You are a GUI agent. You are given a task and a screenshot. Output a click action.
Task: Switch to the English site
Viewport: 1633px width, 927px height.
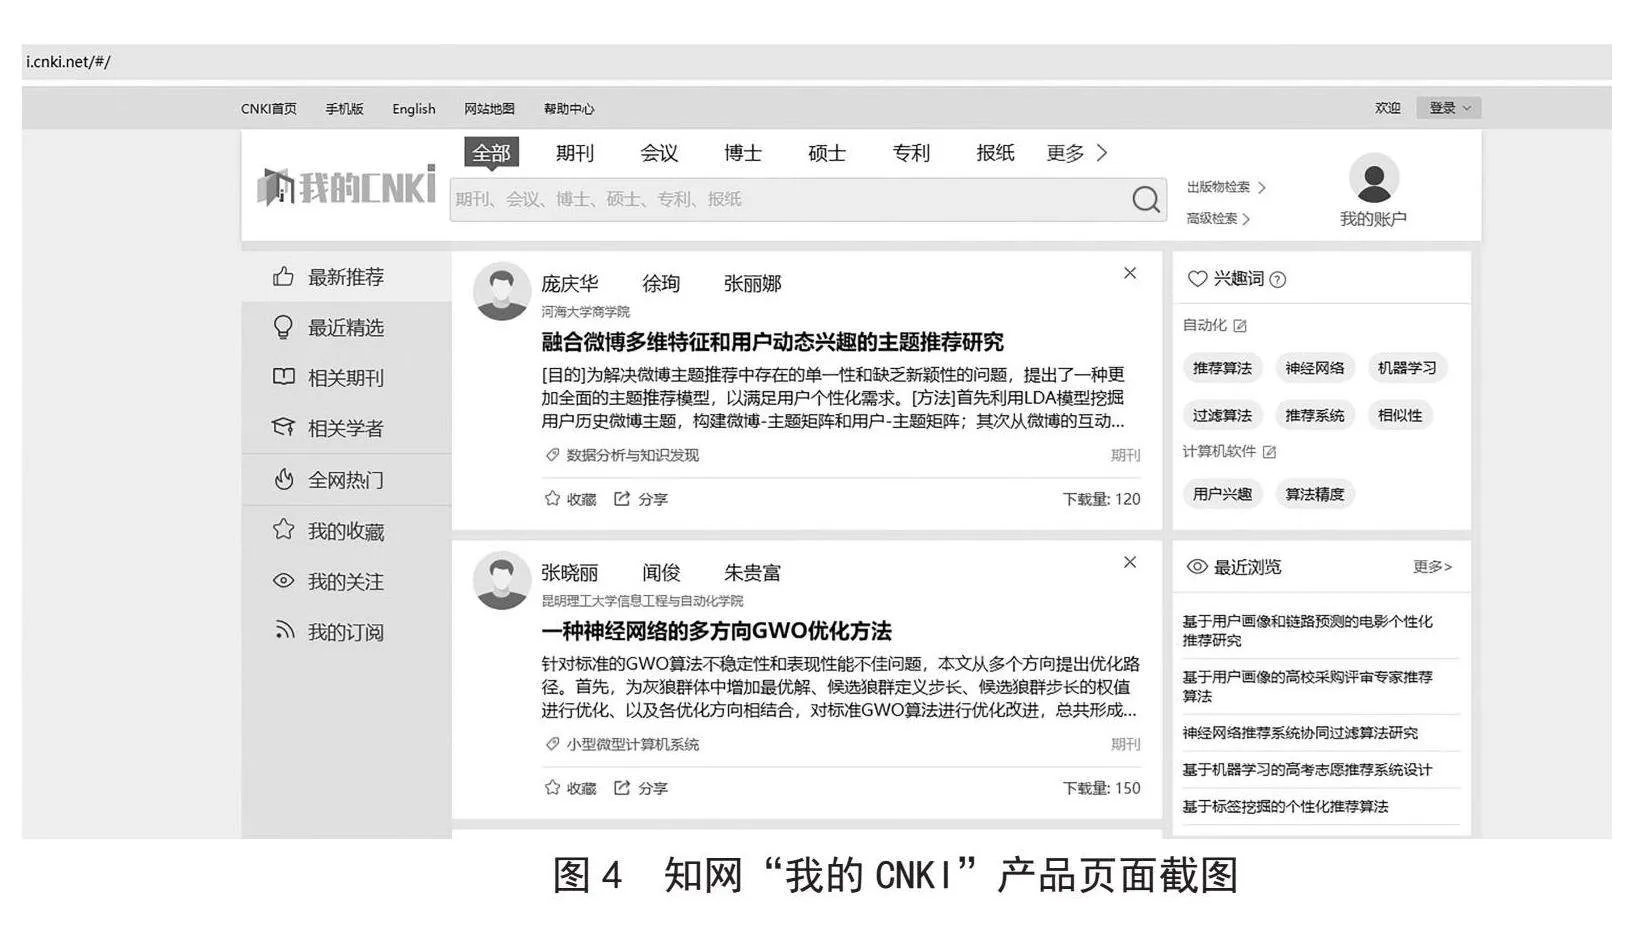click(414, 109)
